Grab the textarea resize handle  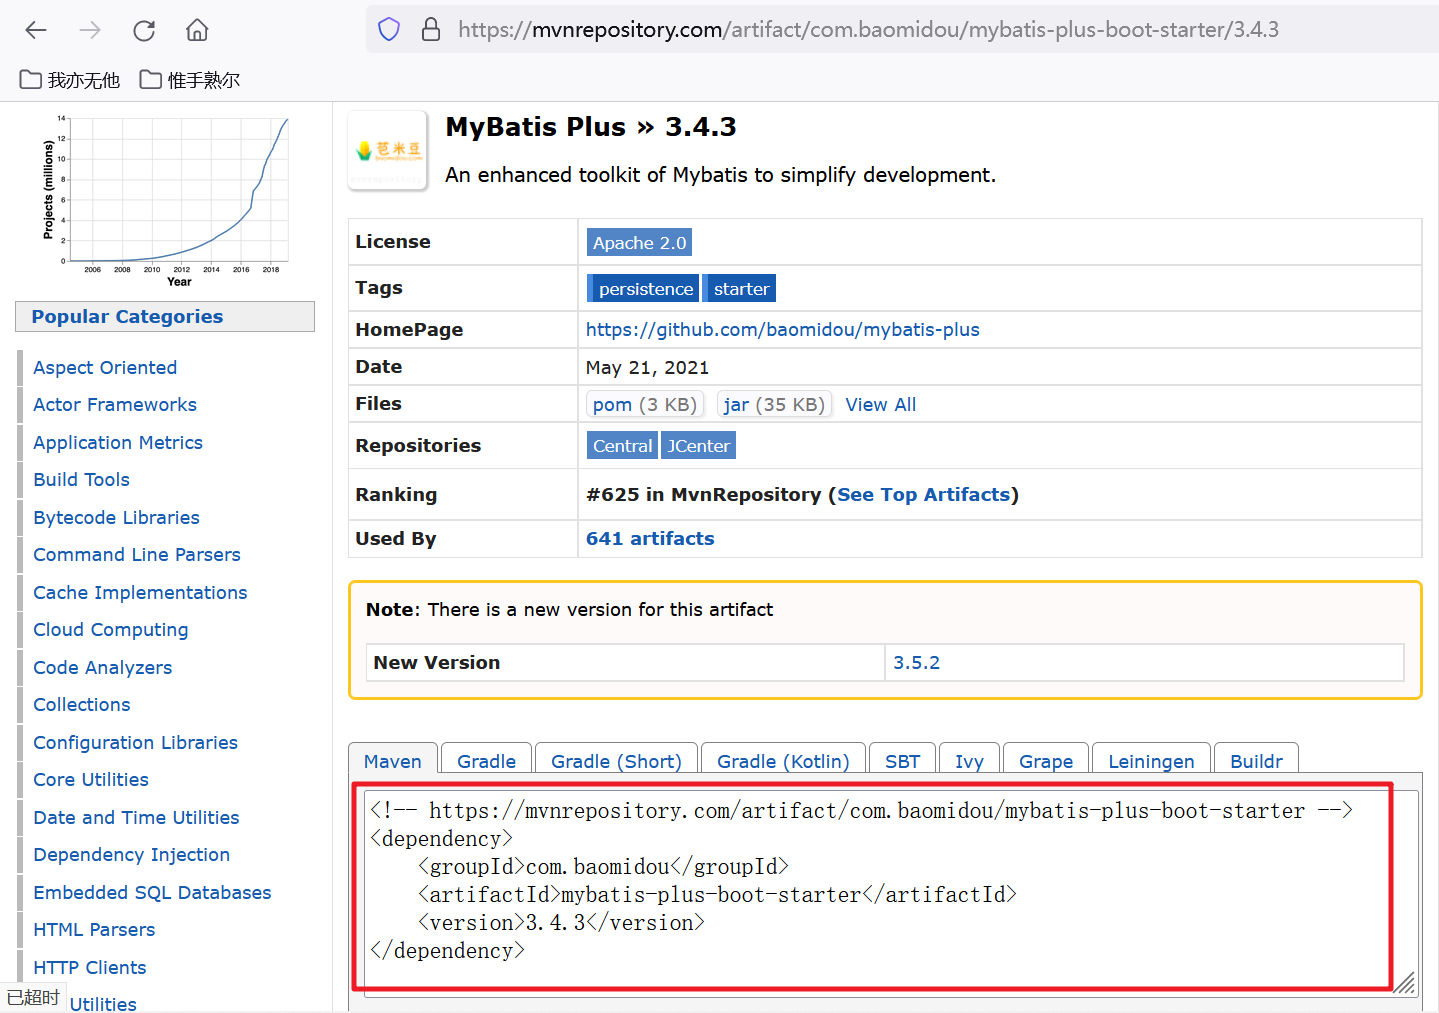click(x=1406, y=983)
